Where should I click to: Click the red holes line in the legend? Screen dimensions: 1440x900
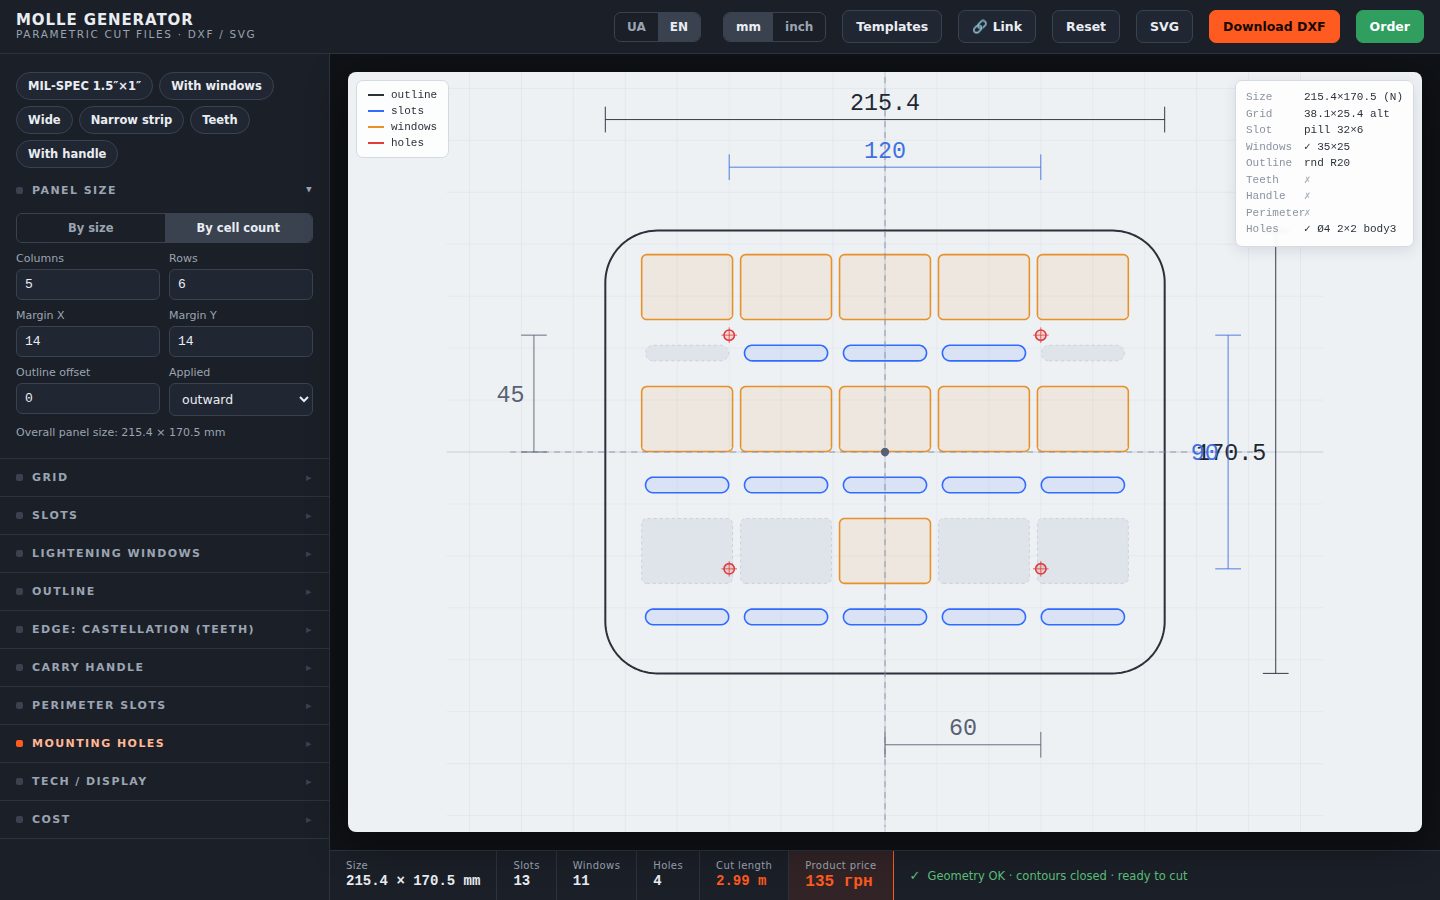pos(376,143)
